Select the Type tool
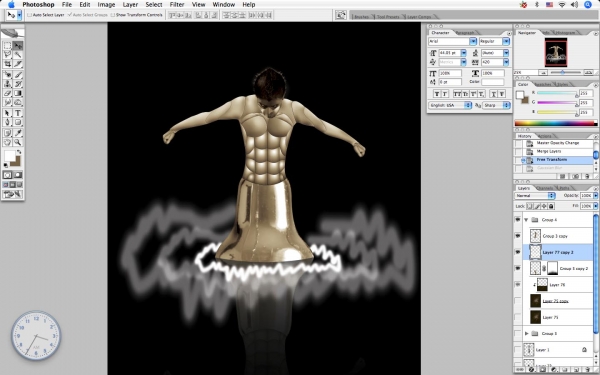Screen dimensions: 600x375 pyautogui.click(x=18, y=113)
